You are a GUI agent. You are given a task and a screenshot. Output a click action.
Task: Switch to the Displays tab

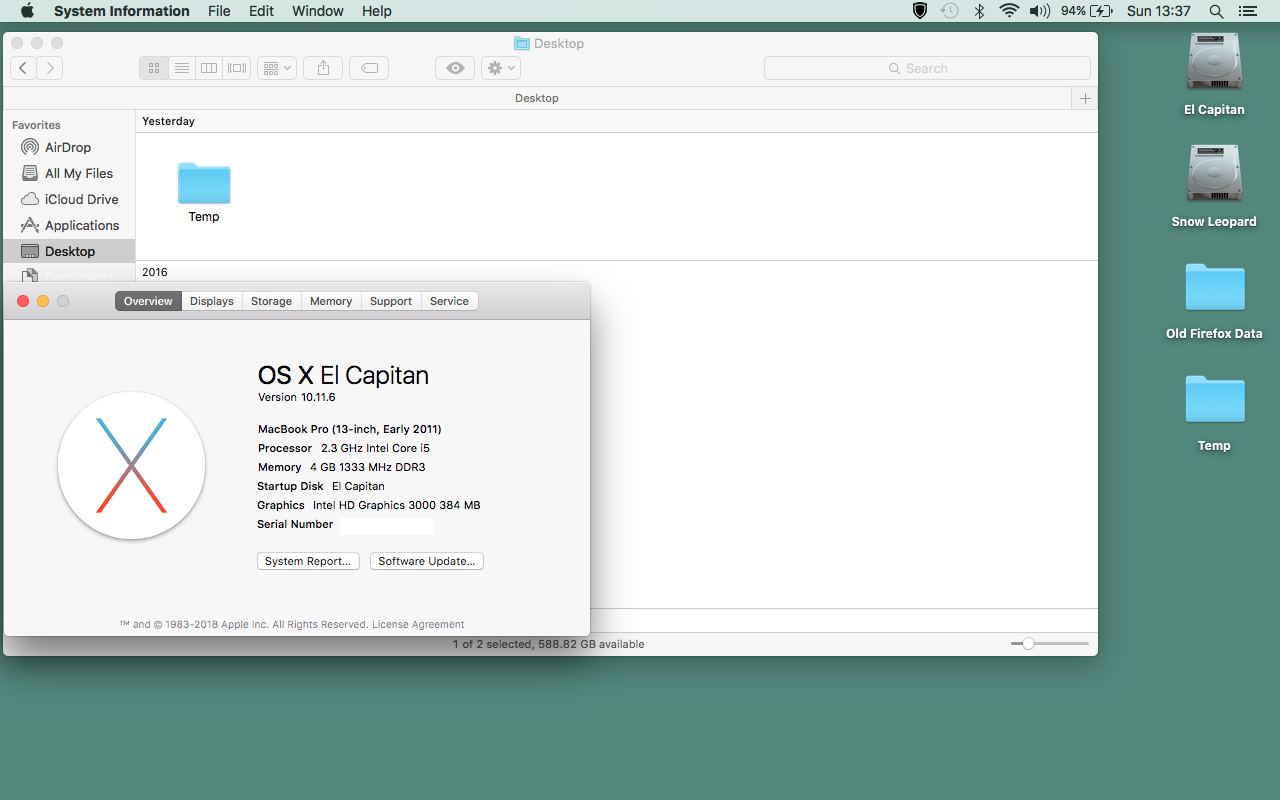(212, 301)
